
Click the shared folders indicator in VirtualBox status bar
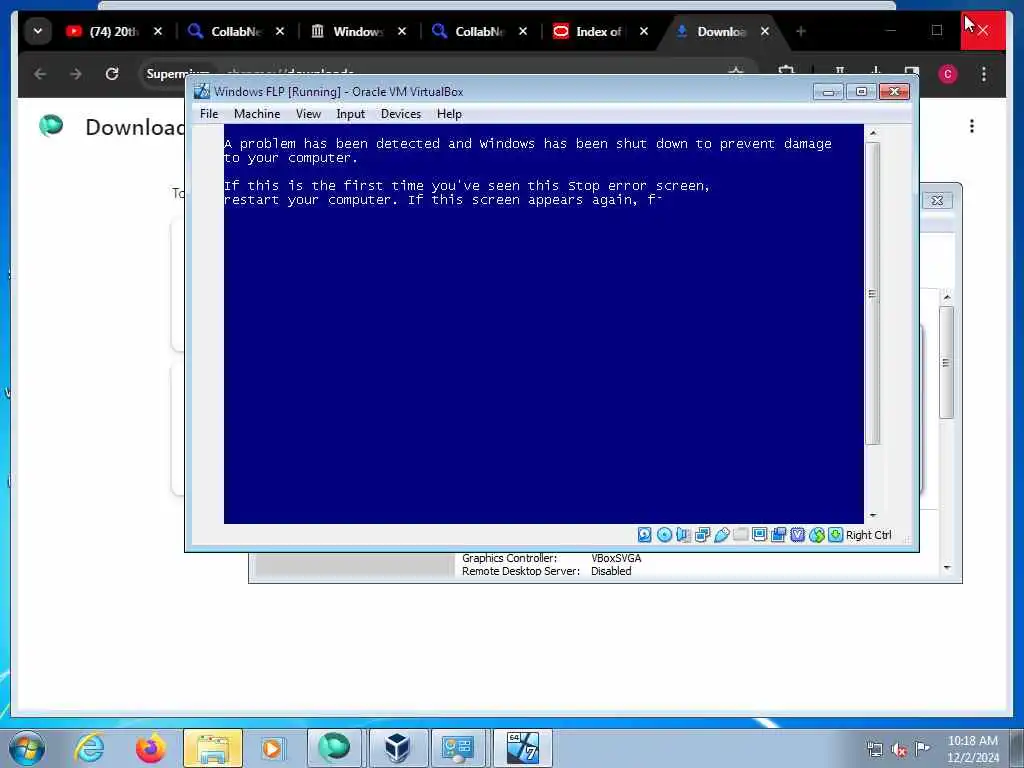coord(741,535)
